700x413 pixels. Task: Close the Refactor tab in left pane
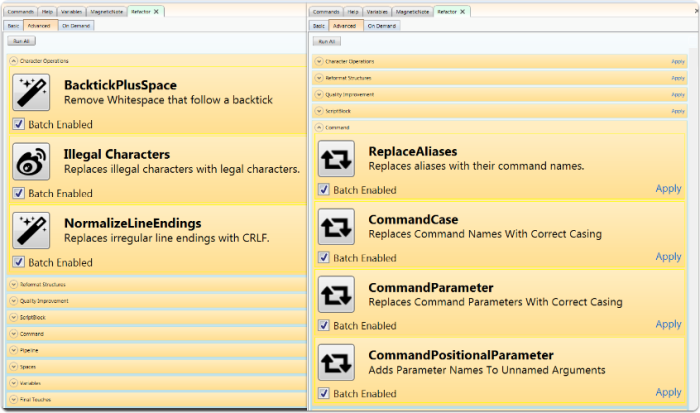[x=157, y=11]
